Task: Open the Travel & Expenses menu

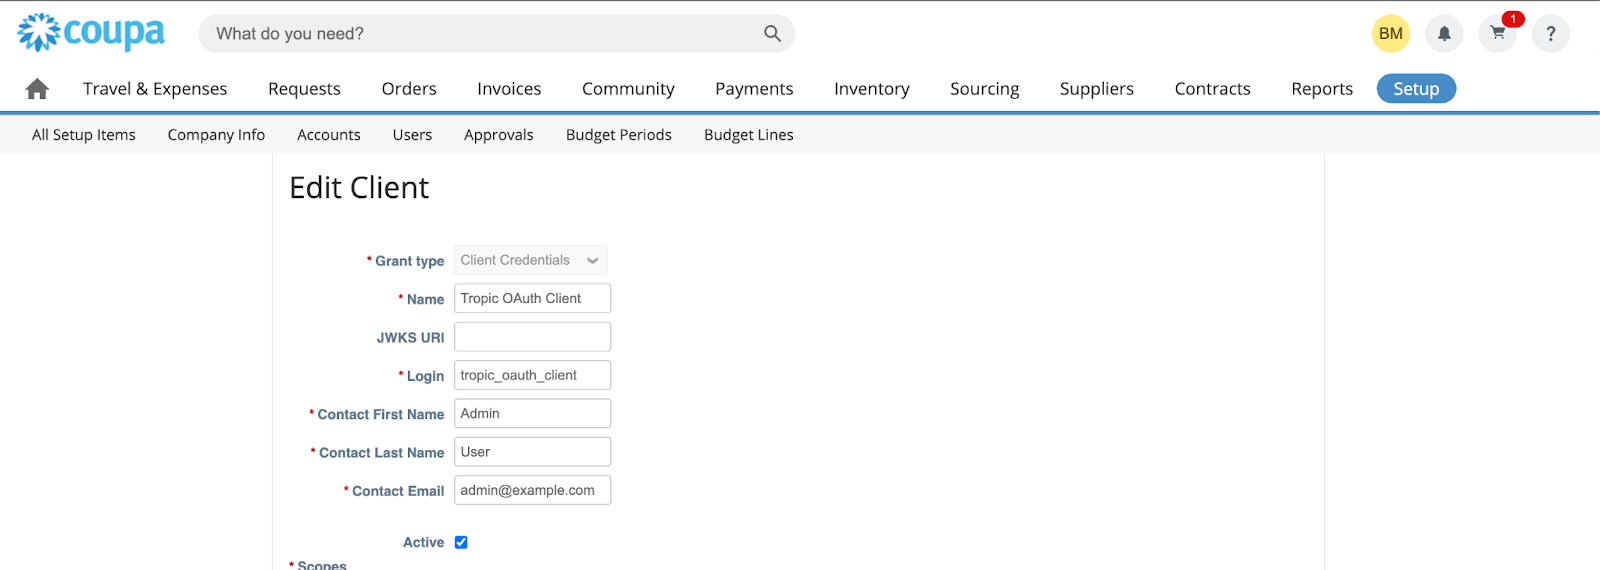Action: [x=155, y=89]
